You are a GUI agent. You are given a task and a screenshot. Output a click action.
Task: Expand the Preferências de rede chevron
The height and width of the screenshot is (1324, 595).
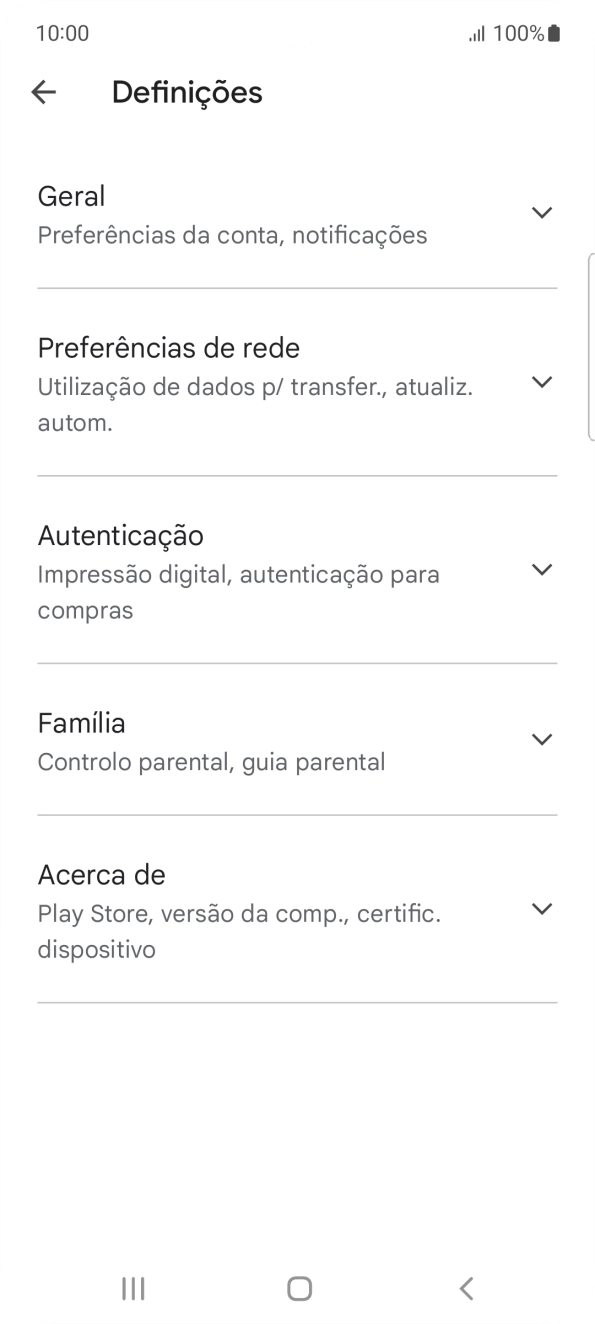[541, 381]
